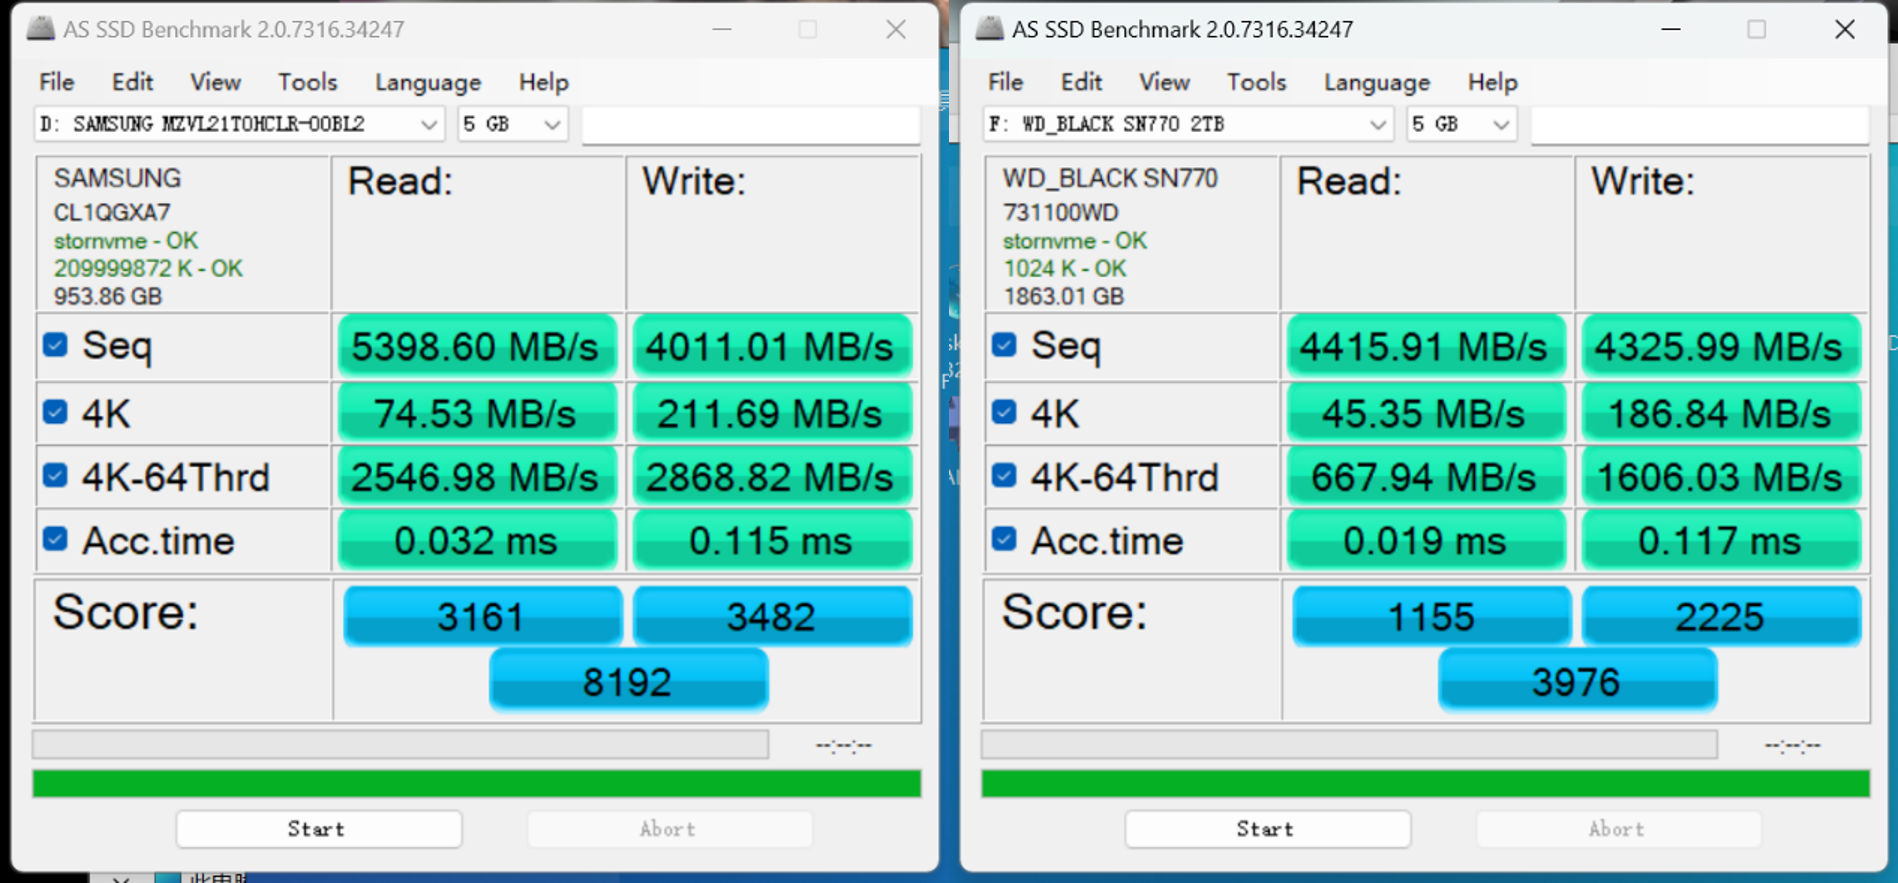Open Edit menu in WD_BLACK window
Viewport: 1898px width, 883px height.
[1081, 82]
